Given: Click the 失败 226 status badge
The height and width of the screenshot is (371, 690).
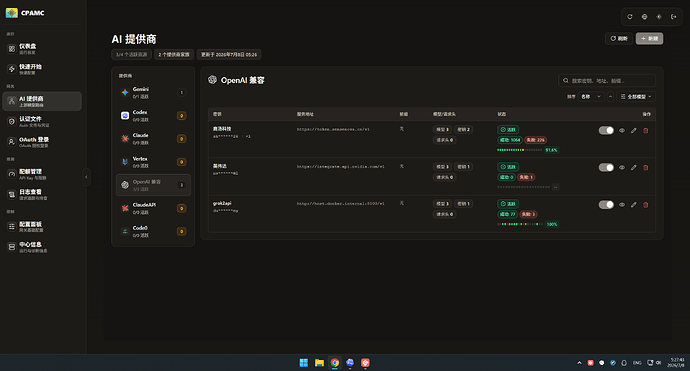Looking at the screenshot, I should tap(535, 140).
